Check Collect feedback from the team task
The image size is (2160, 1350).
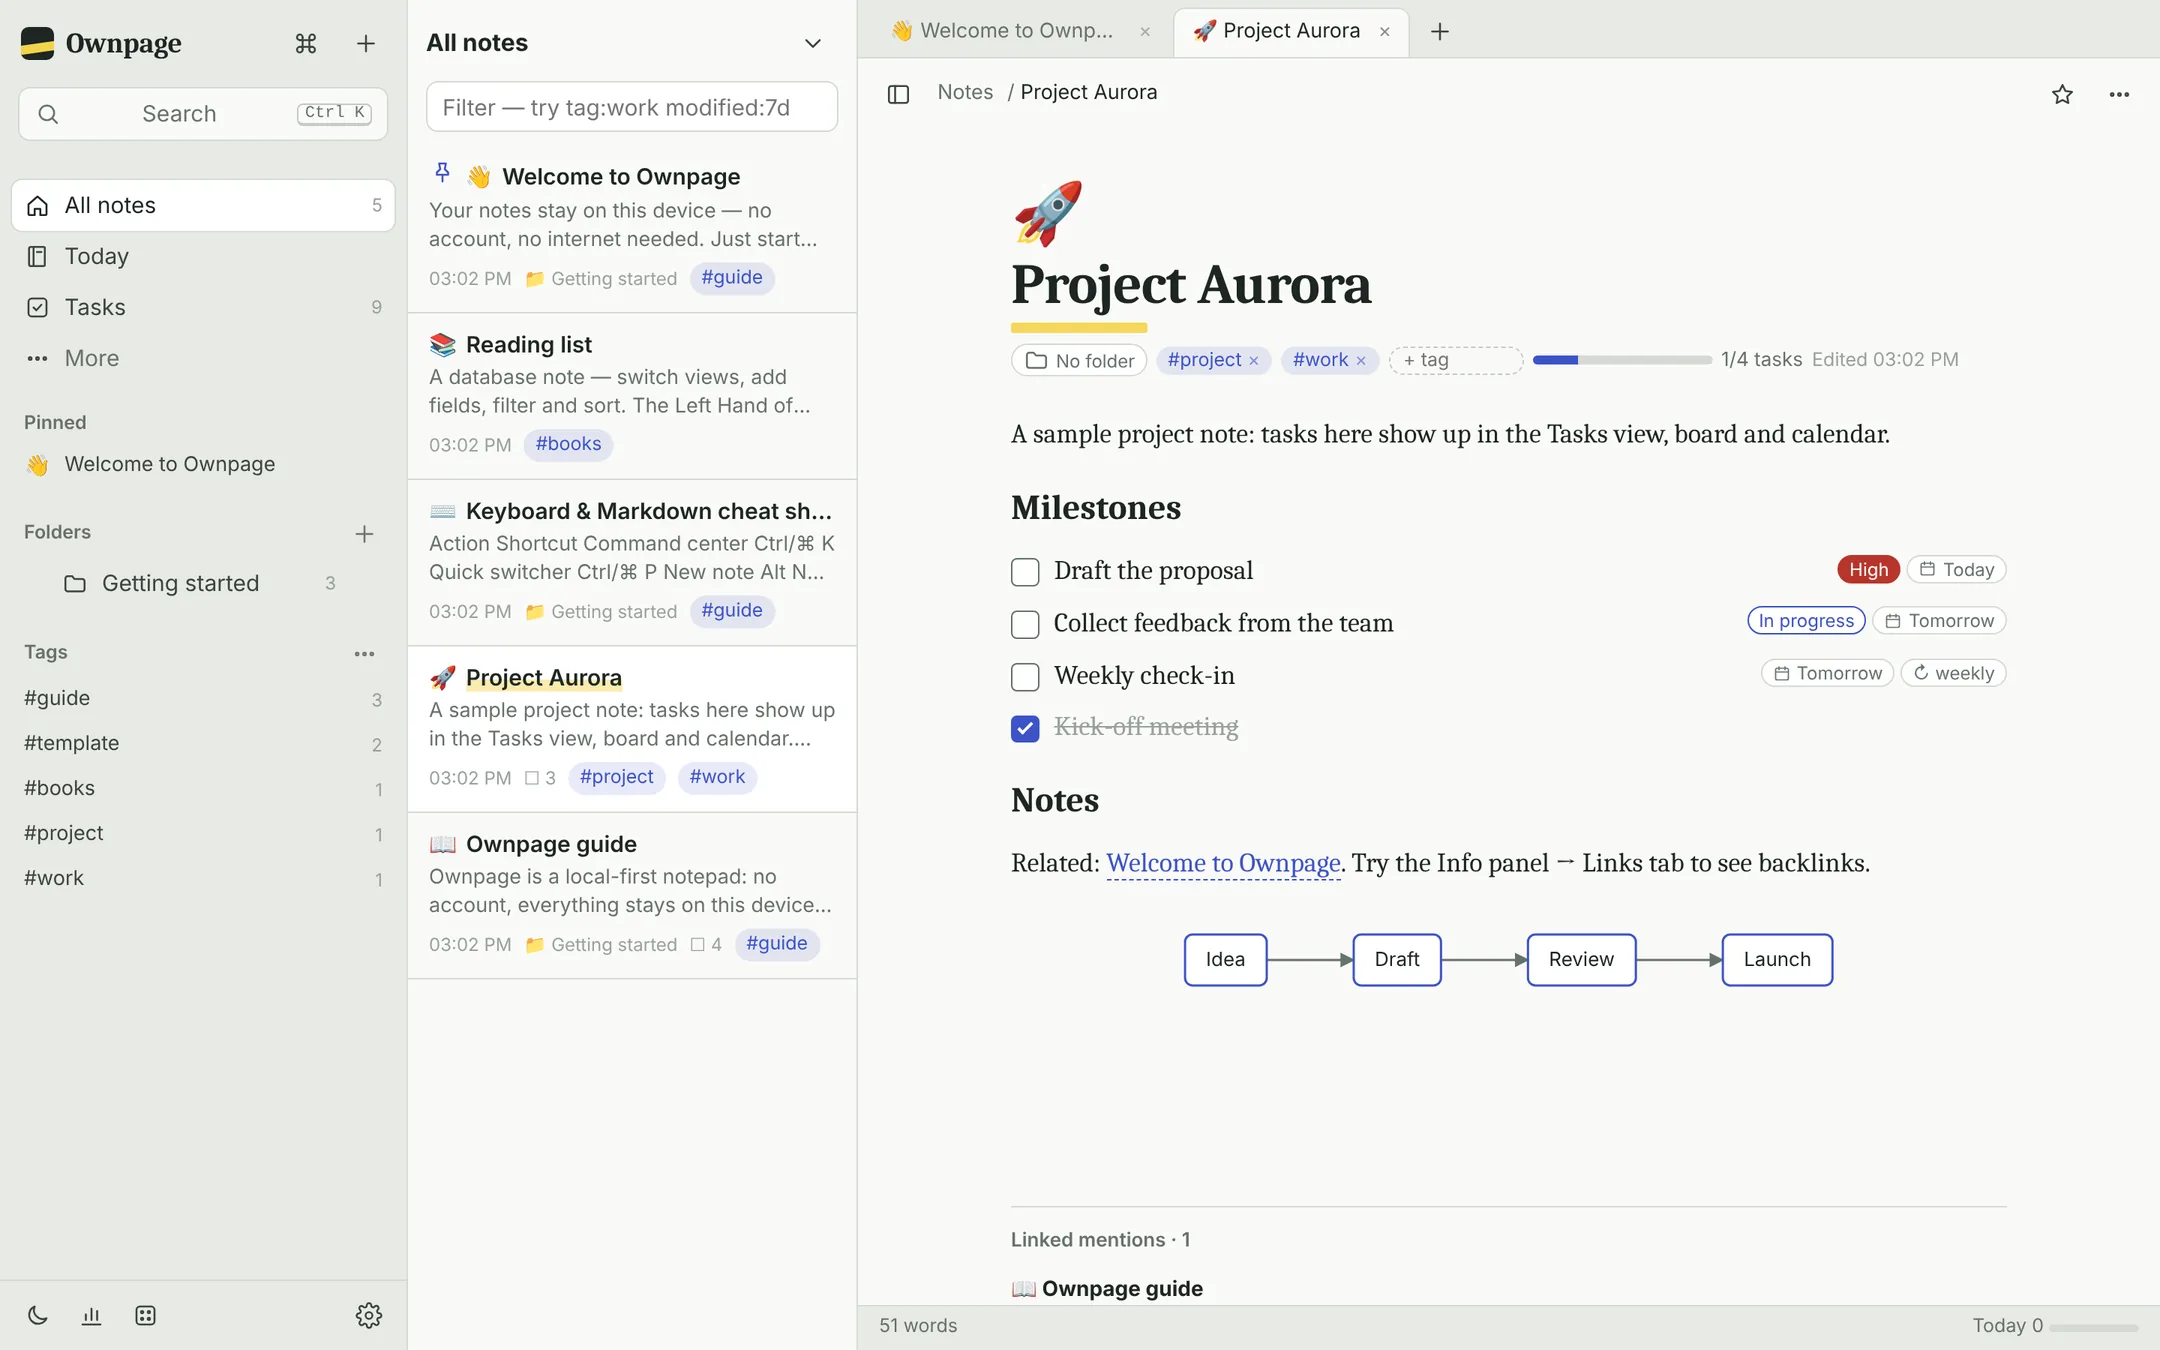coord(1025,624)
